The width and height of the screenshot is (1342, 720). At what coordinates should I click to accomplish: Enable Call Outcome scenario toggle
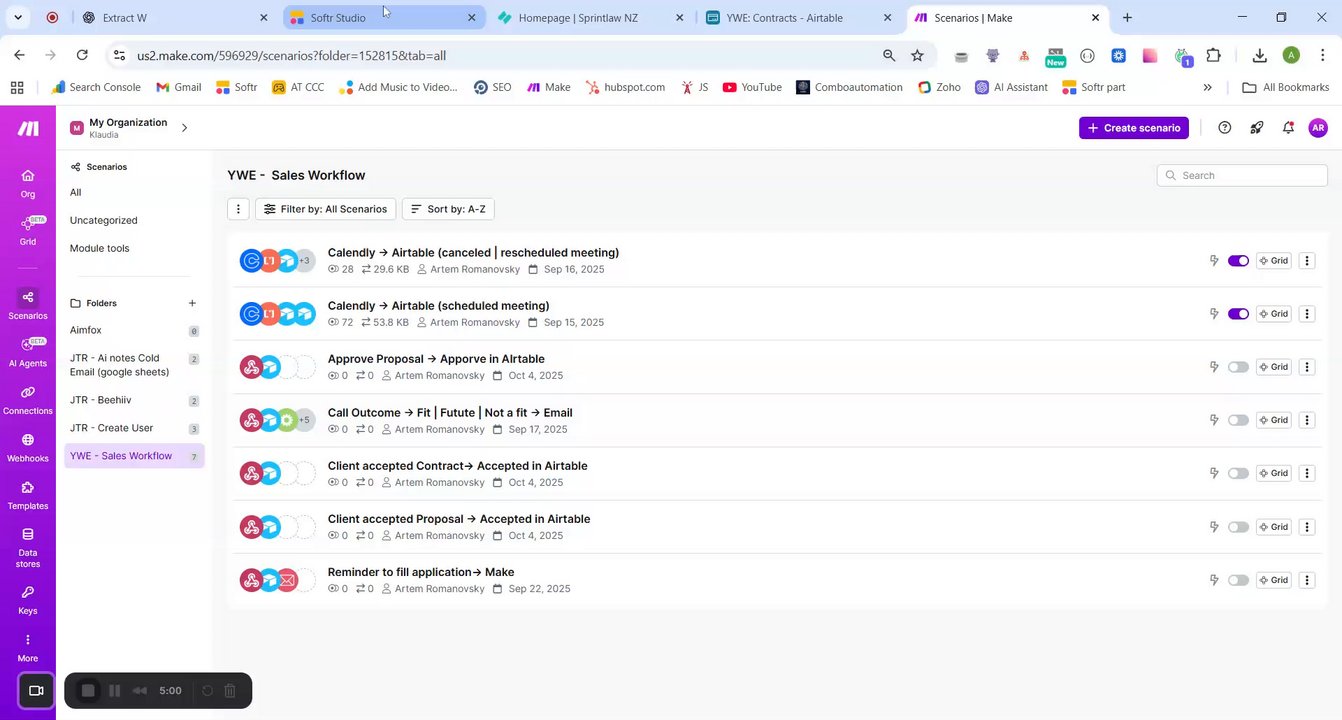[1238, 420]
